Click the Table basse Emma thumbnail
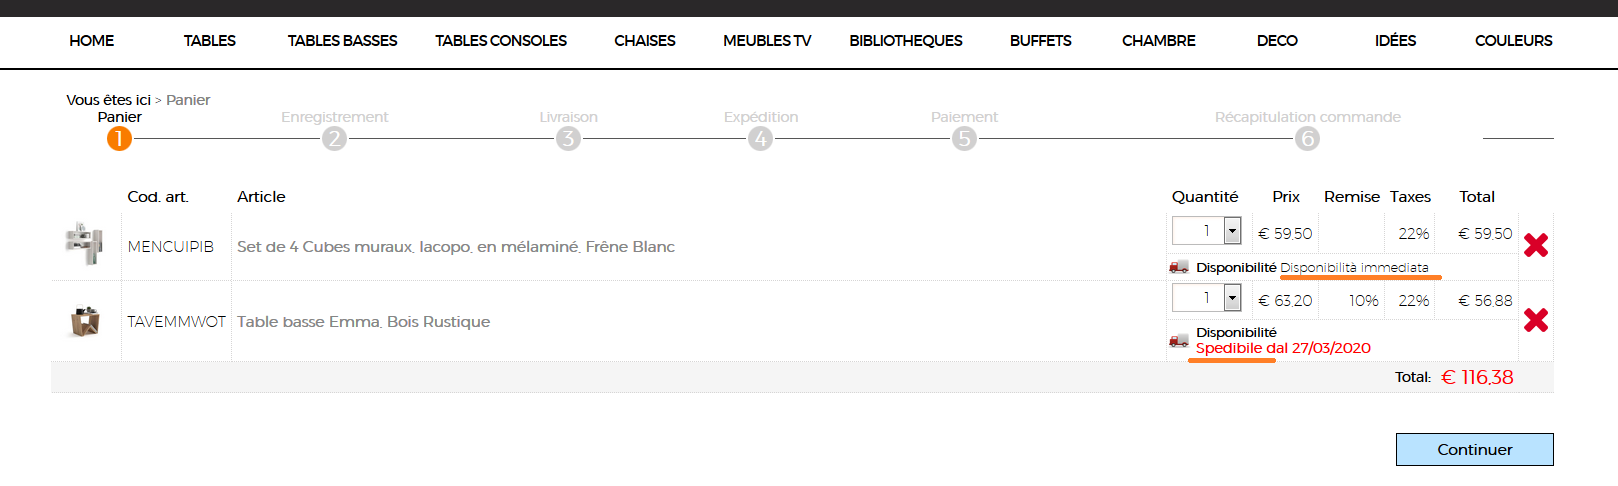This screenshot has height=486, width=1618. tap(85, 321)
